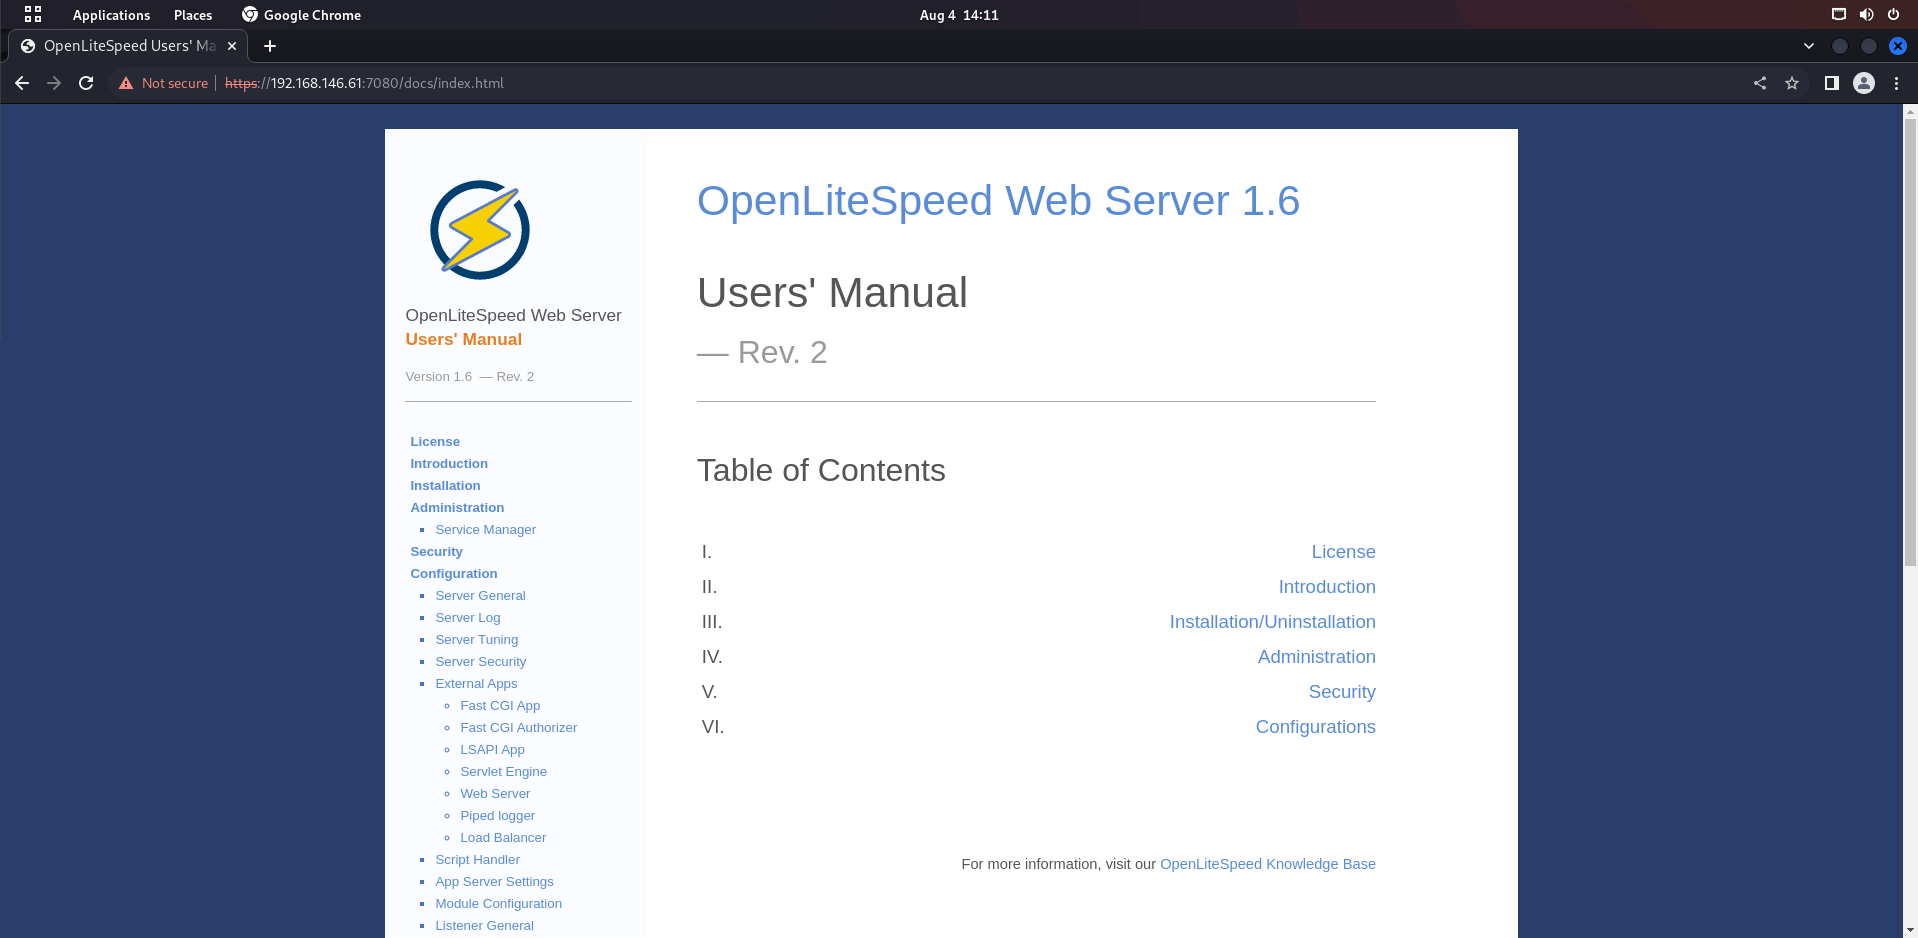Open Module Configuration sidebar link

[498, 903]
